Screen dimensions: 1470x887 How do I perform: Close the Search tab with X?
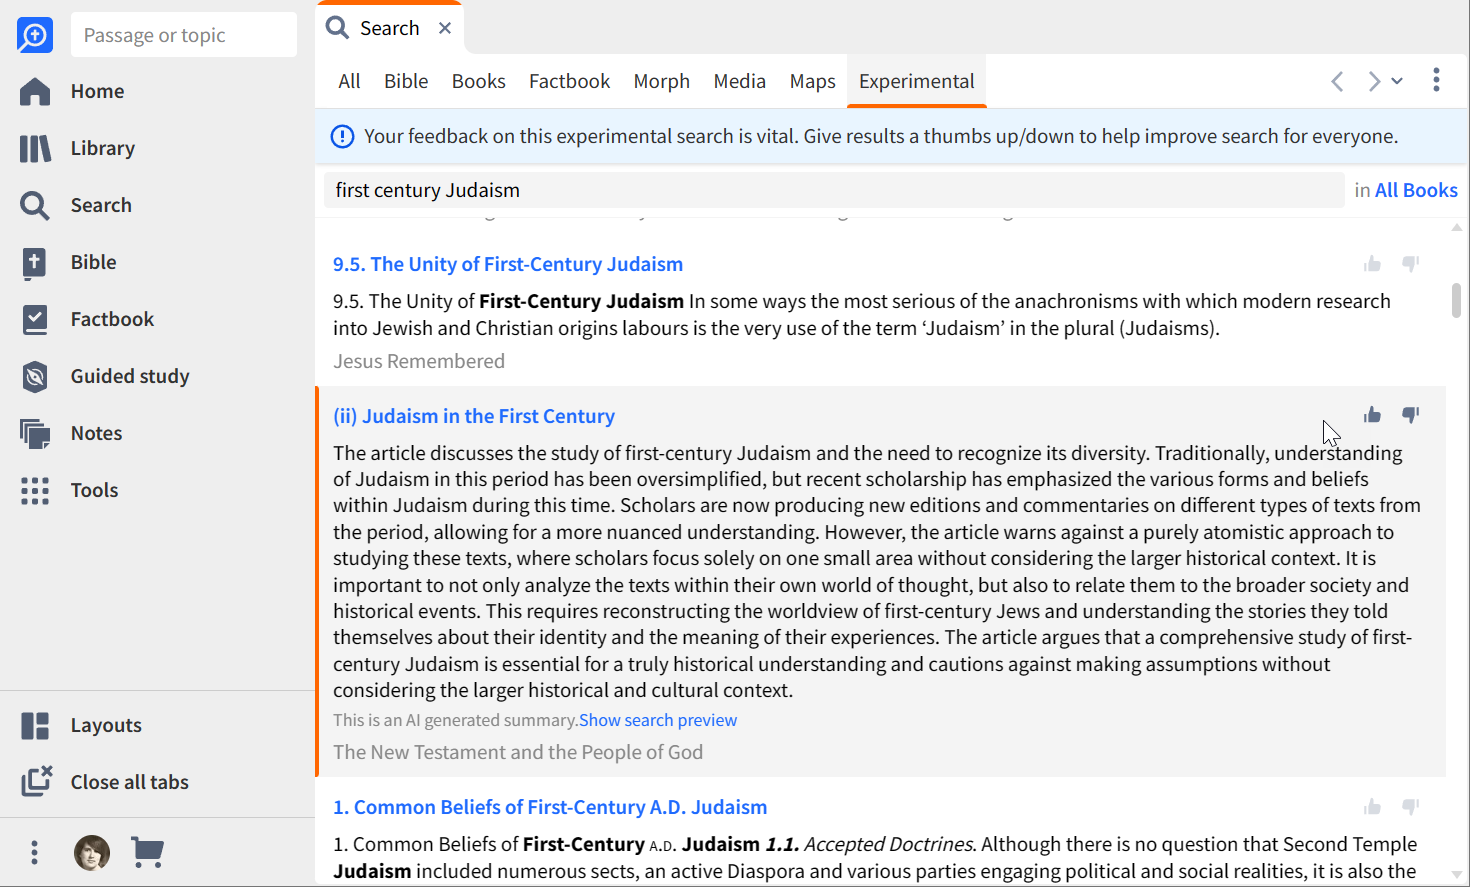coord(445,28)
